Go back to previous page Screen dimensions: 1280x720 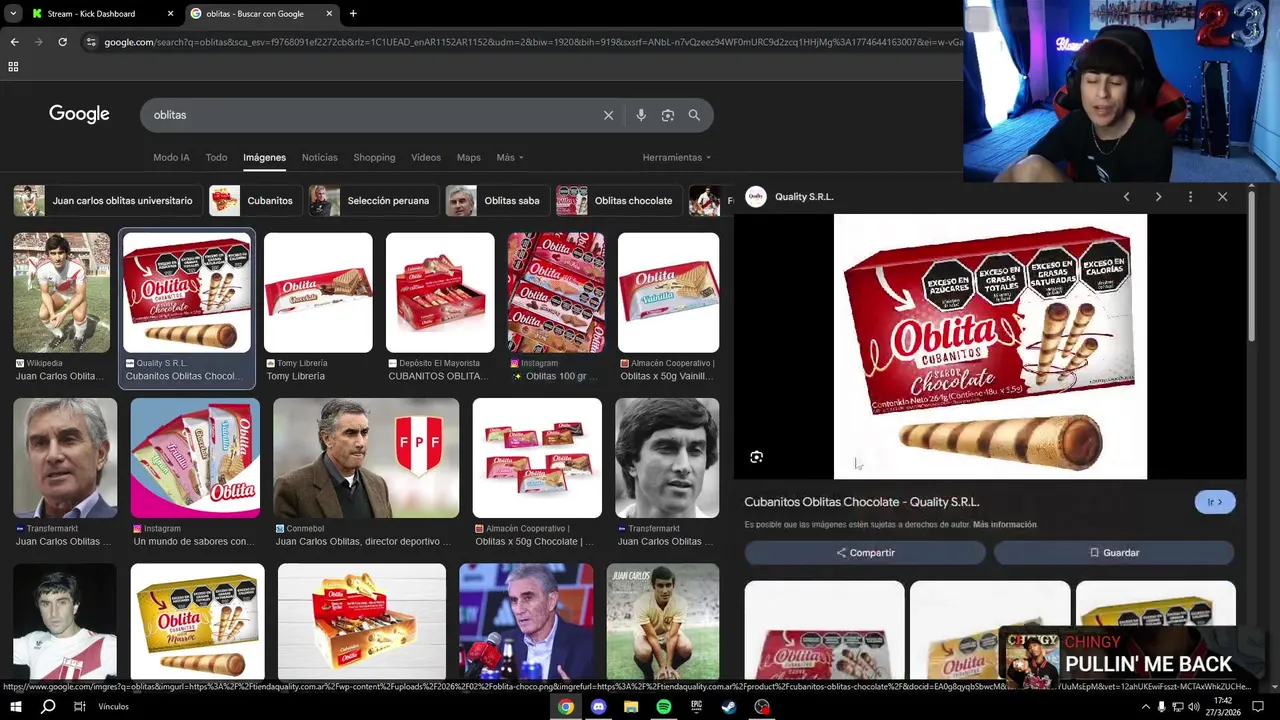[x=14, y=42]
